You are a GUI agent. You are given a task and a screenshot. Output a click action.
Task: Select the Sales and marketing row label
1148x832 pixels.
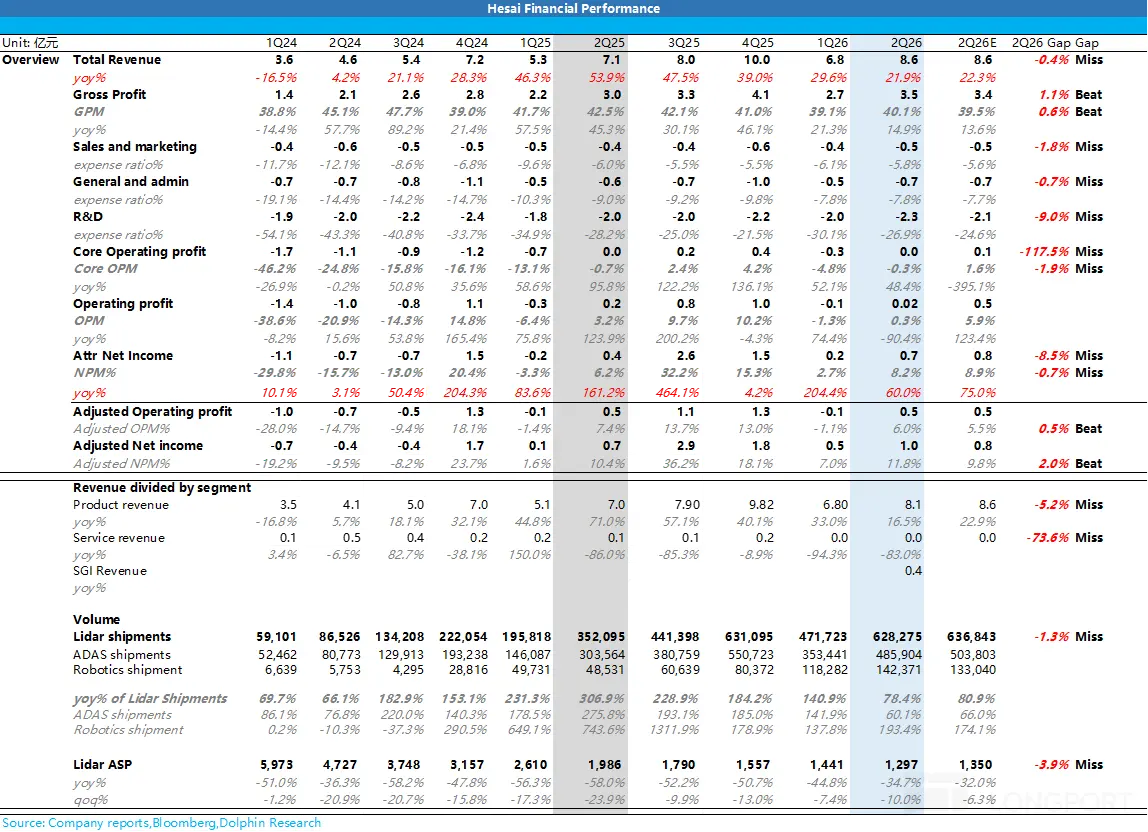click(135, 146)
